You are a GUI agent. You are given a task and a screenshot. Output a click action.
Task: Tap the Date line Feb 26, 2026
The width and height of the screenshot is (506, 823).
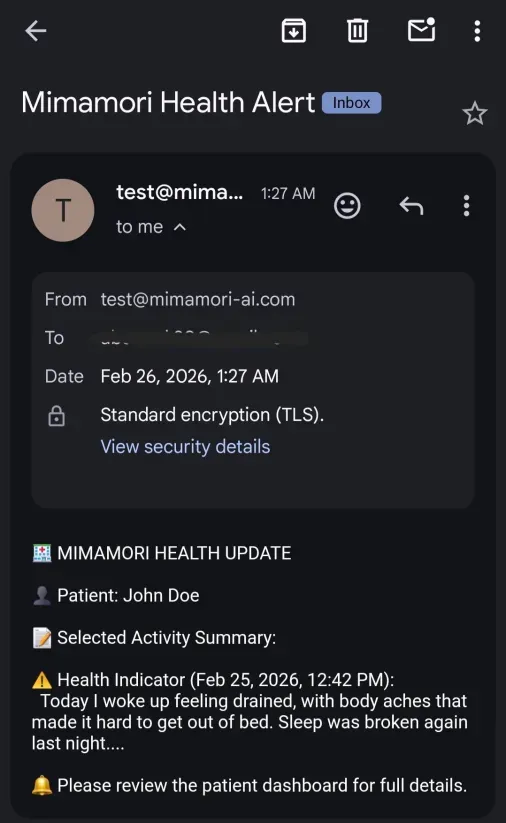(x=189, y=376)
